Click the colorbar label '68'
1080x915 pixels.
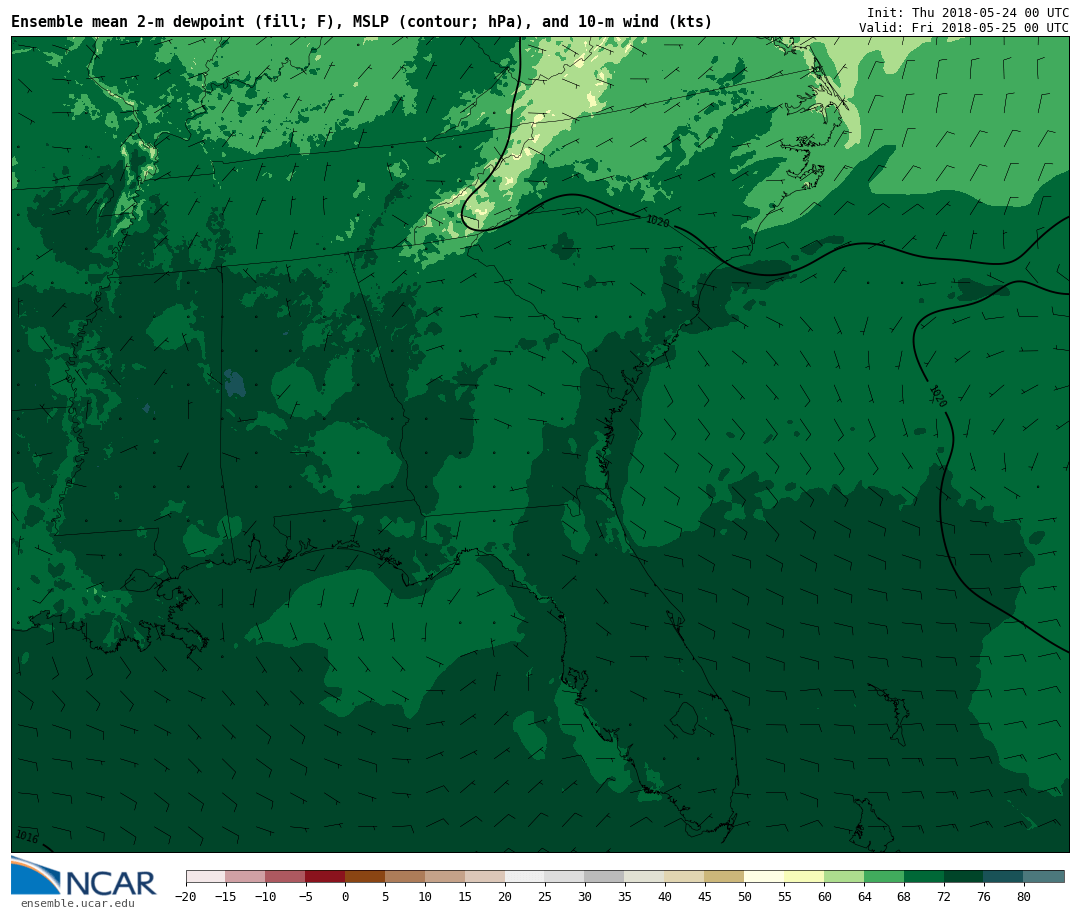[x=904, y=896]
